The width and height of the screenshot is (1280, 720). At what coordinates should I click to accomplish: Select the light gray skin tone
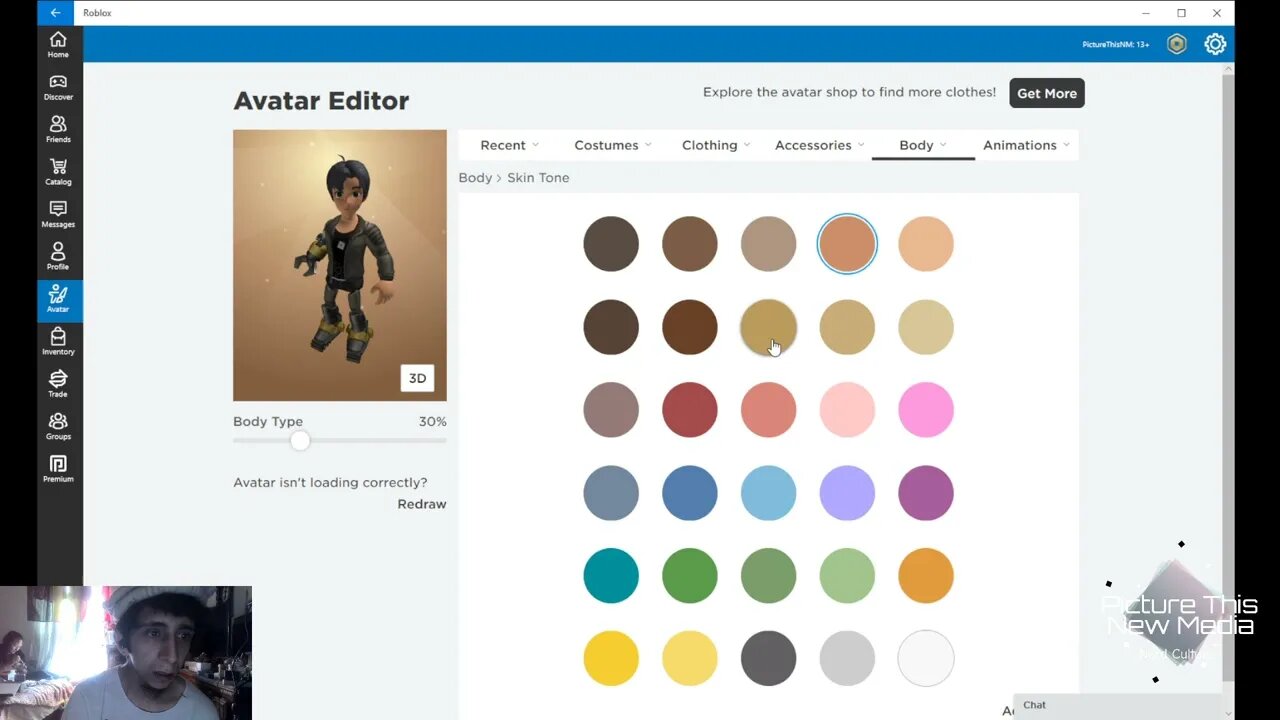(x=847, y=658)
